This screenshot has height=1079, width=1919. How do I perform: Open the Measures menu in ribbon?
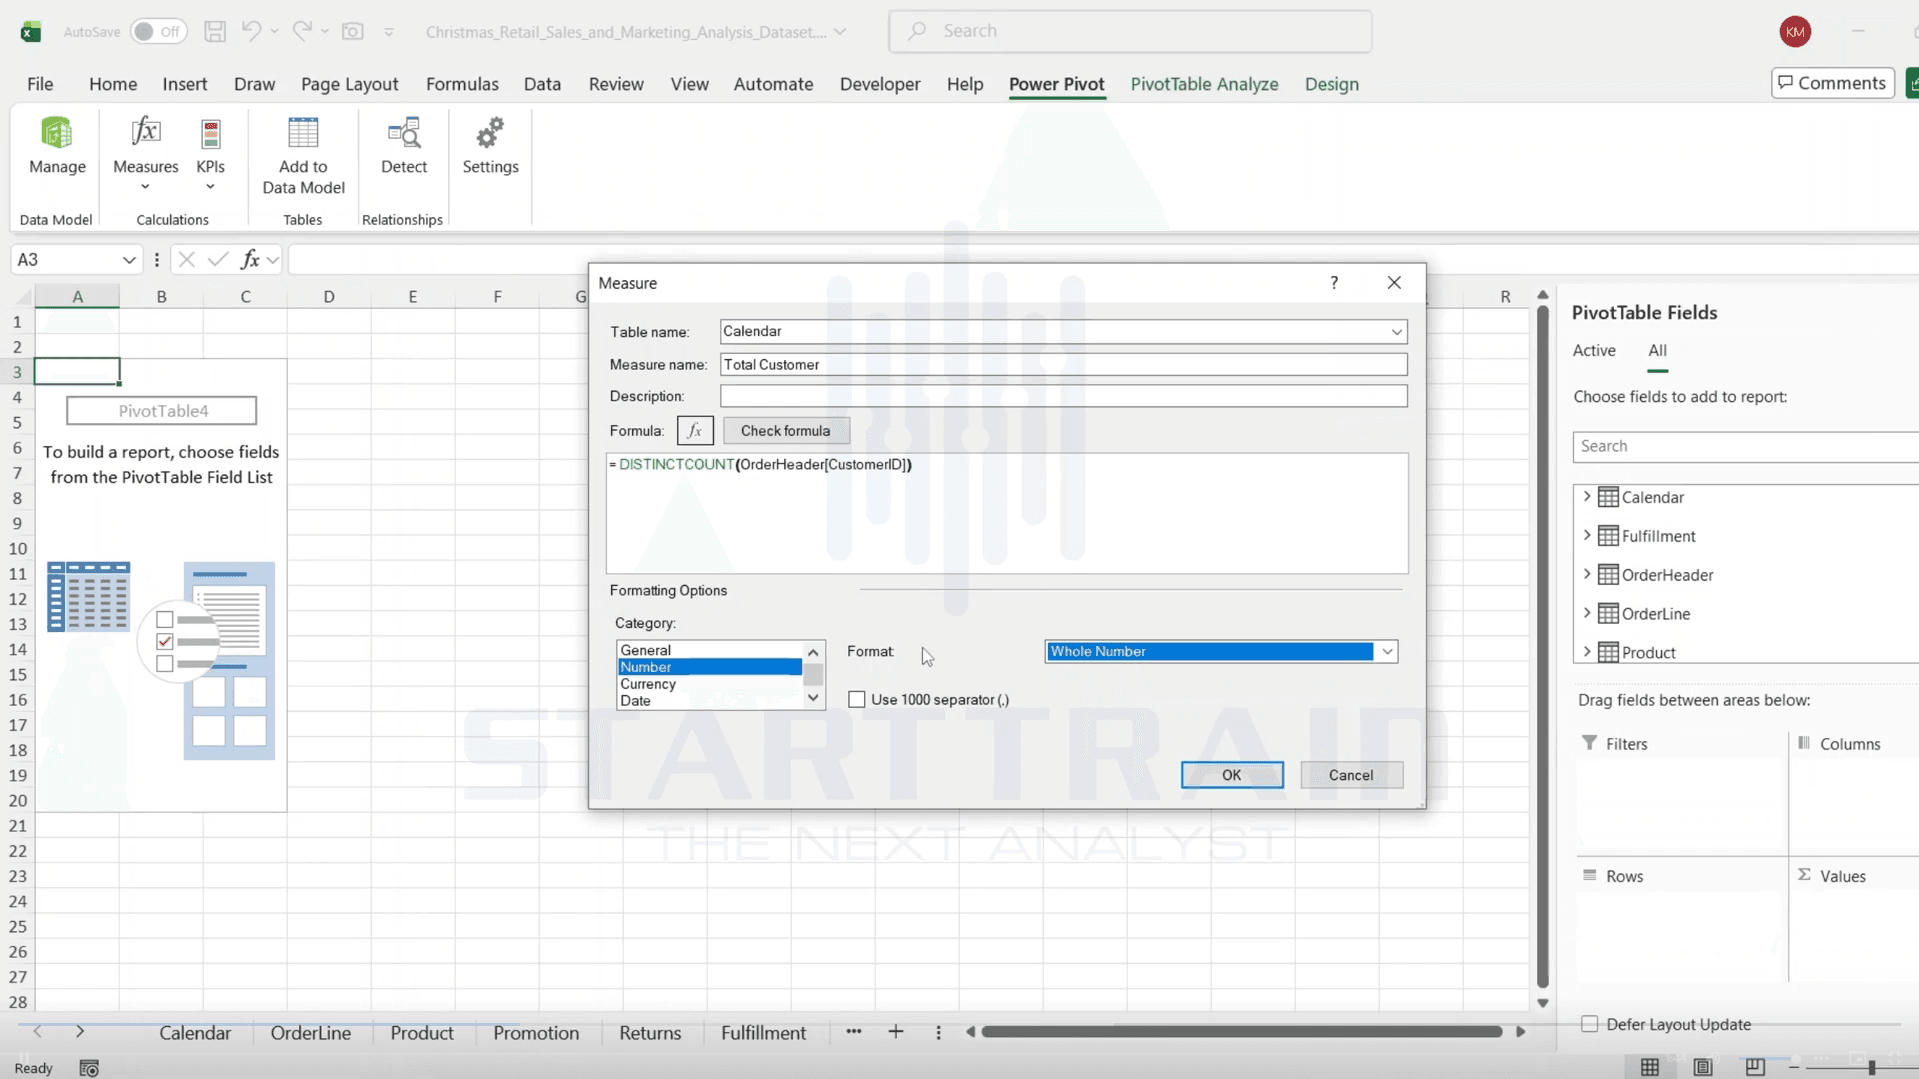145,154
